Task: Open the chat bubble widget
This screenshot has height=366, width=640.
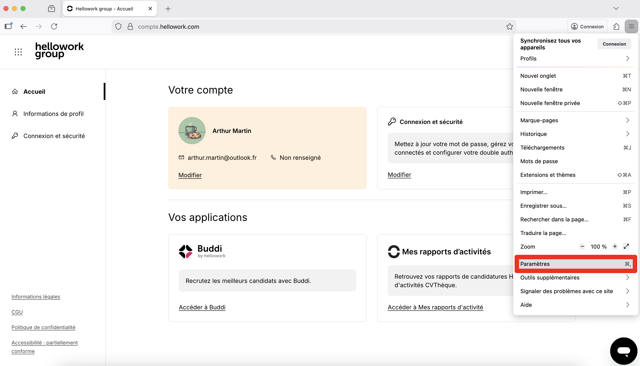Action: 623,351
